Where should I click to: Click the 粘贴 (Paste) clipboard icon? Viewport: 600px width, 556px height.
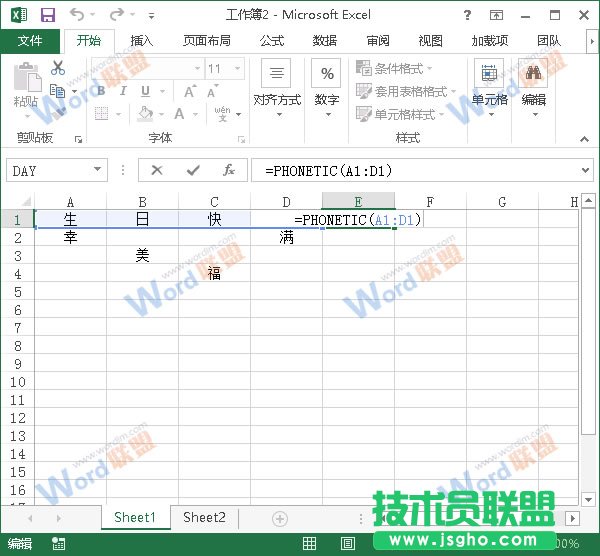[27, 77]
